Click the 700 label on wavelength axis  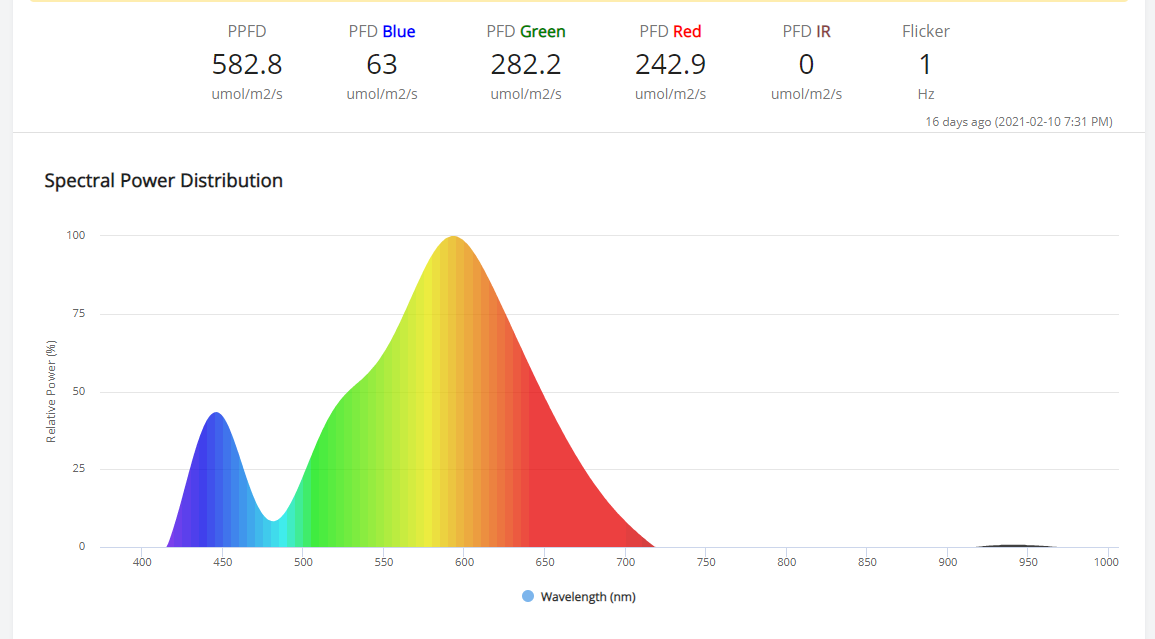(625, 562)
